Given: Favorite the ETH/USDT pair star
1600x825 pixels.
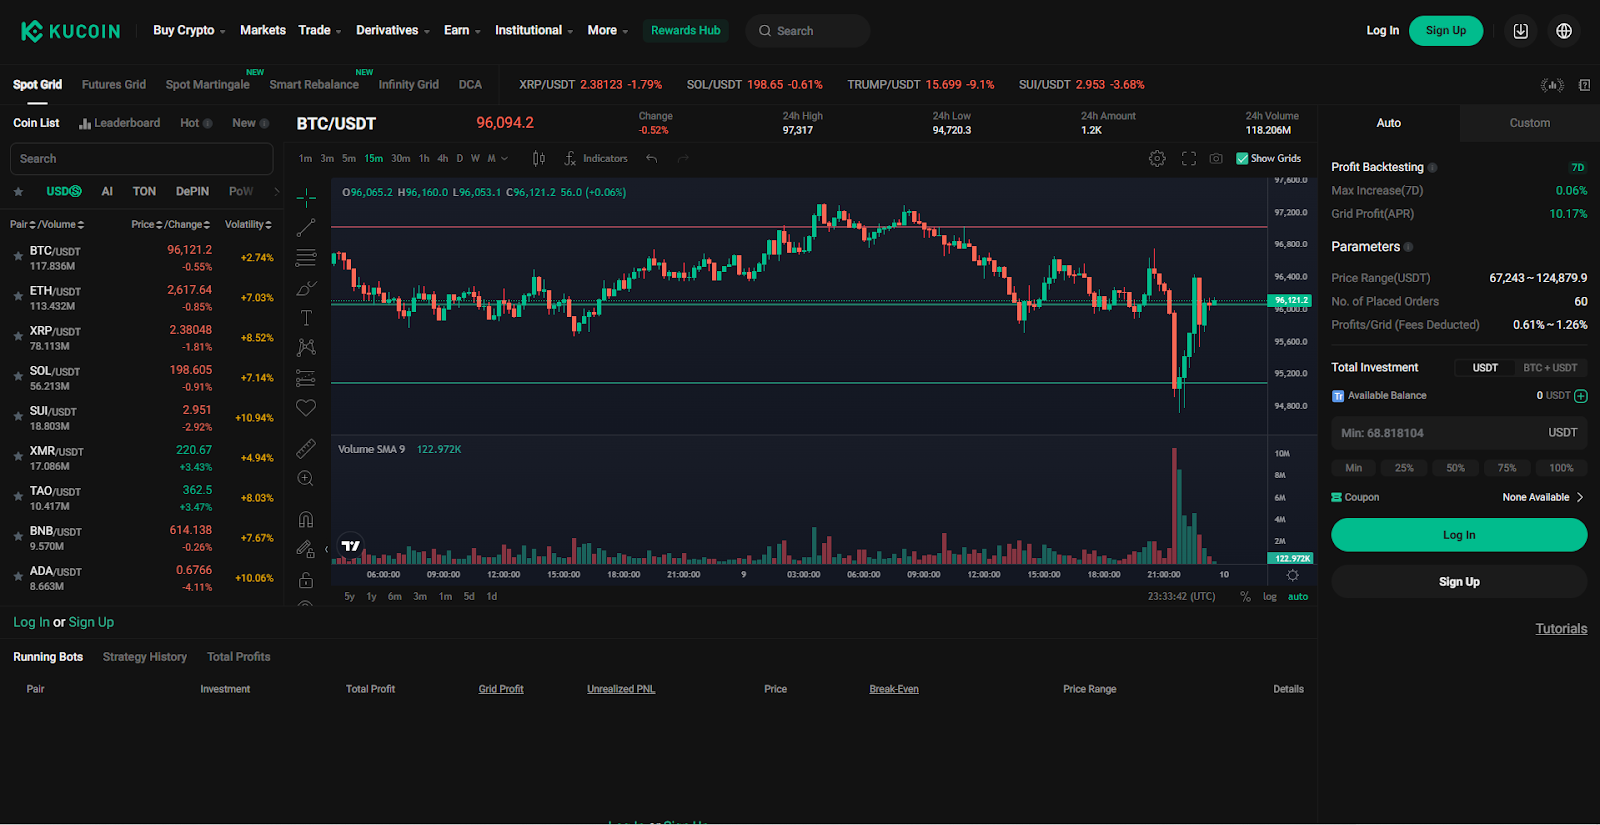Looking at the screenshot, I should (18, 297).
